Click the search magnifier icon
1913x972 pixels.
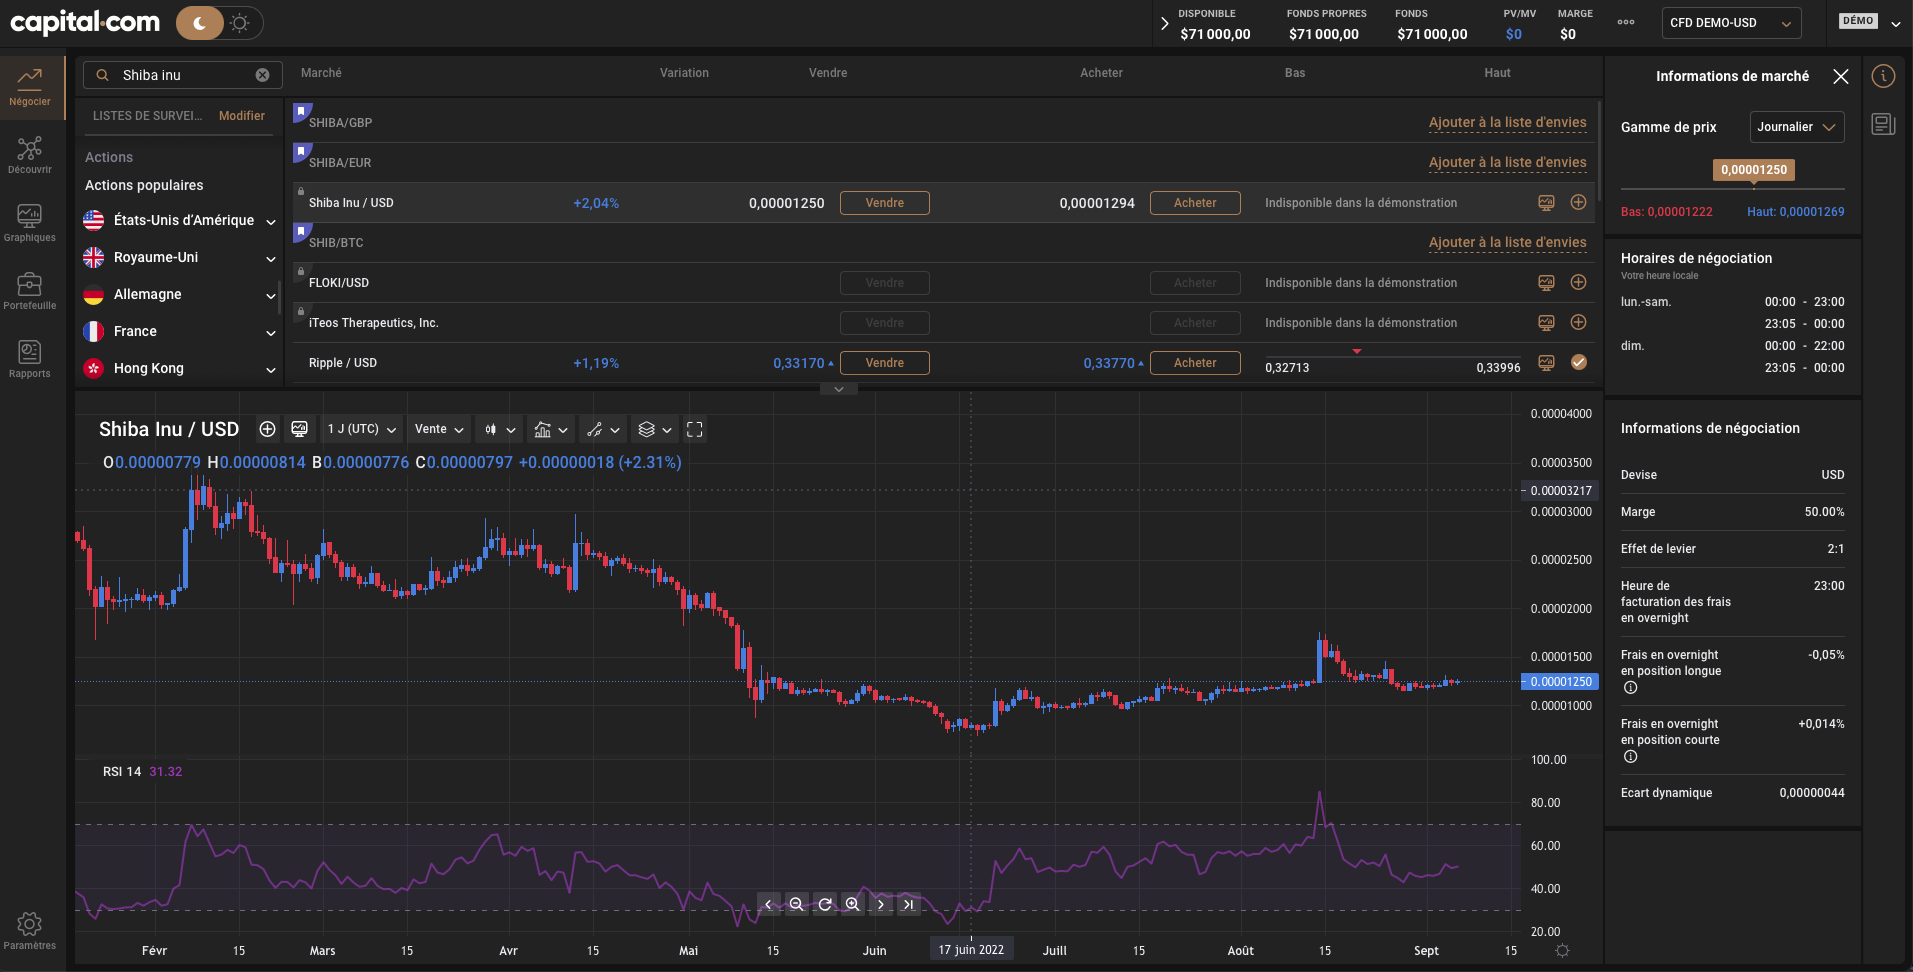point(102,75)
